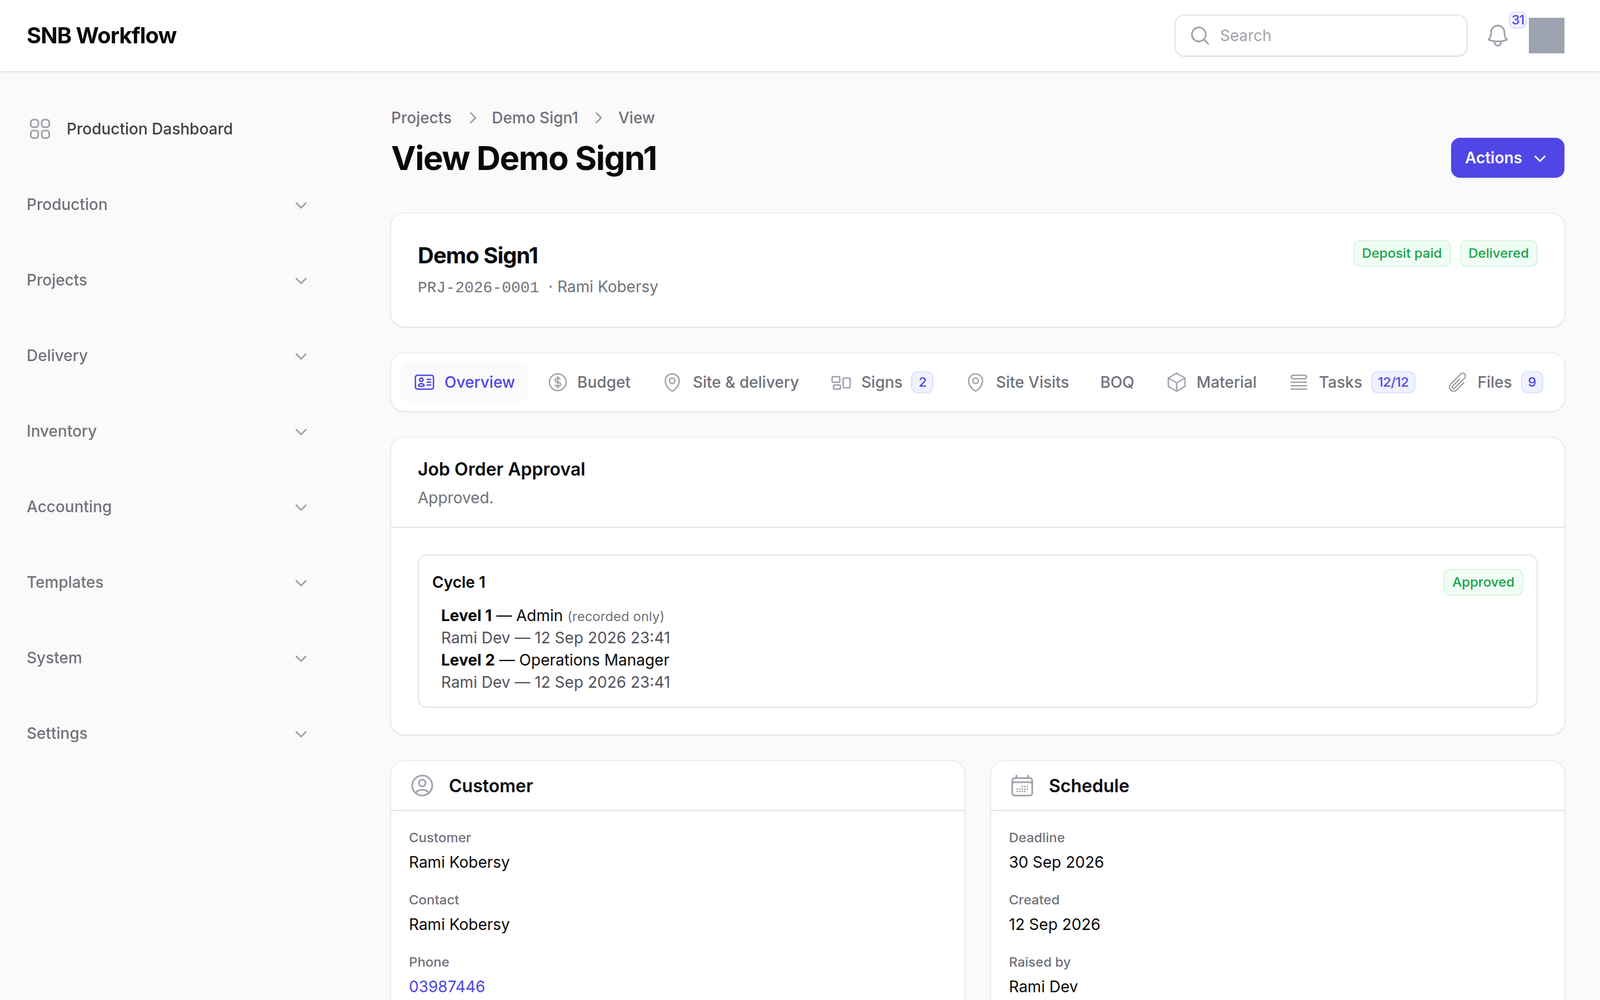Click the Tasks 12/12 count badge
This screenshot has width=1600, height=1000.
(1393, 382)
